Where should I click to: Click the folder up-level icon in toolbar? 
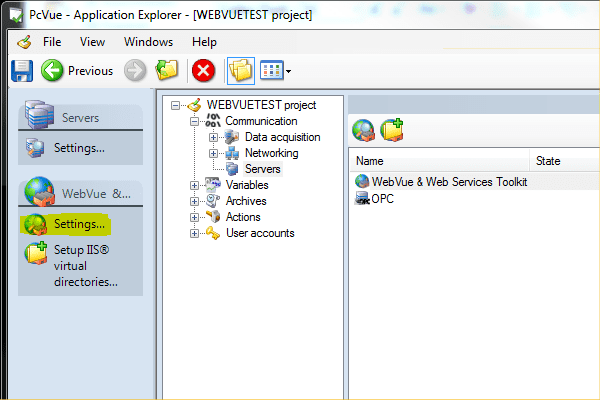[167, 71]
